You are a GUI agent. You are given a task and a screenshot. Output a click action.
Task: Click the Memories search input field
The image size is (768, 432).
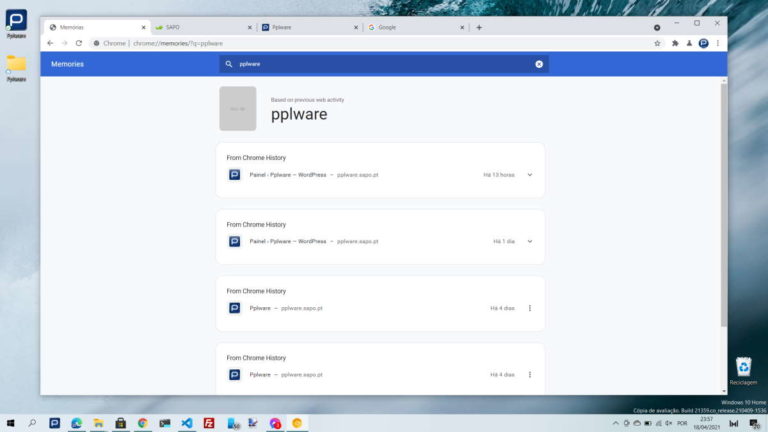point(385,64)
